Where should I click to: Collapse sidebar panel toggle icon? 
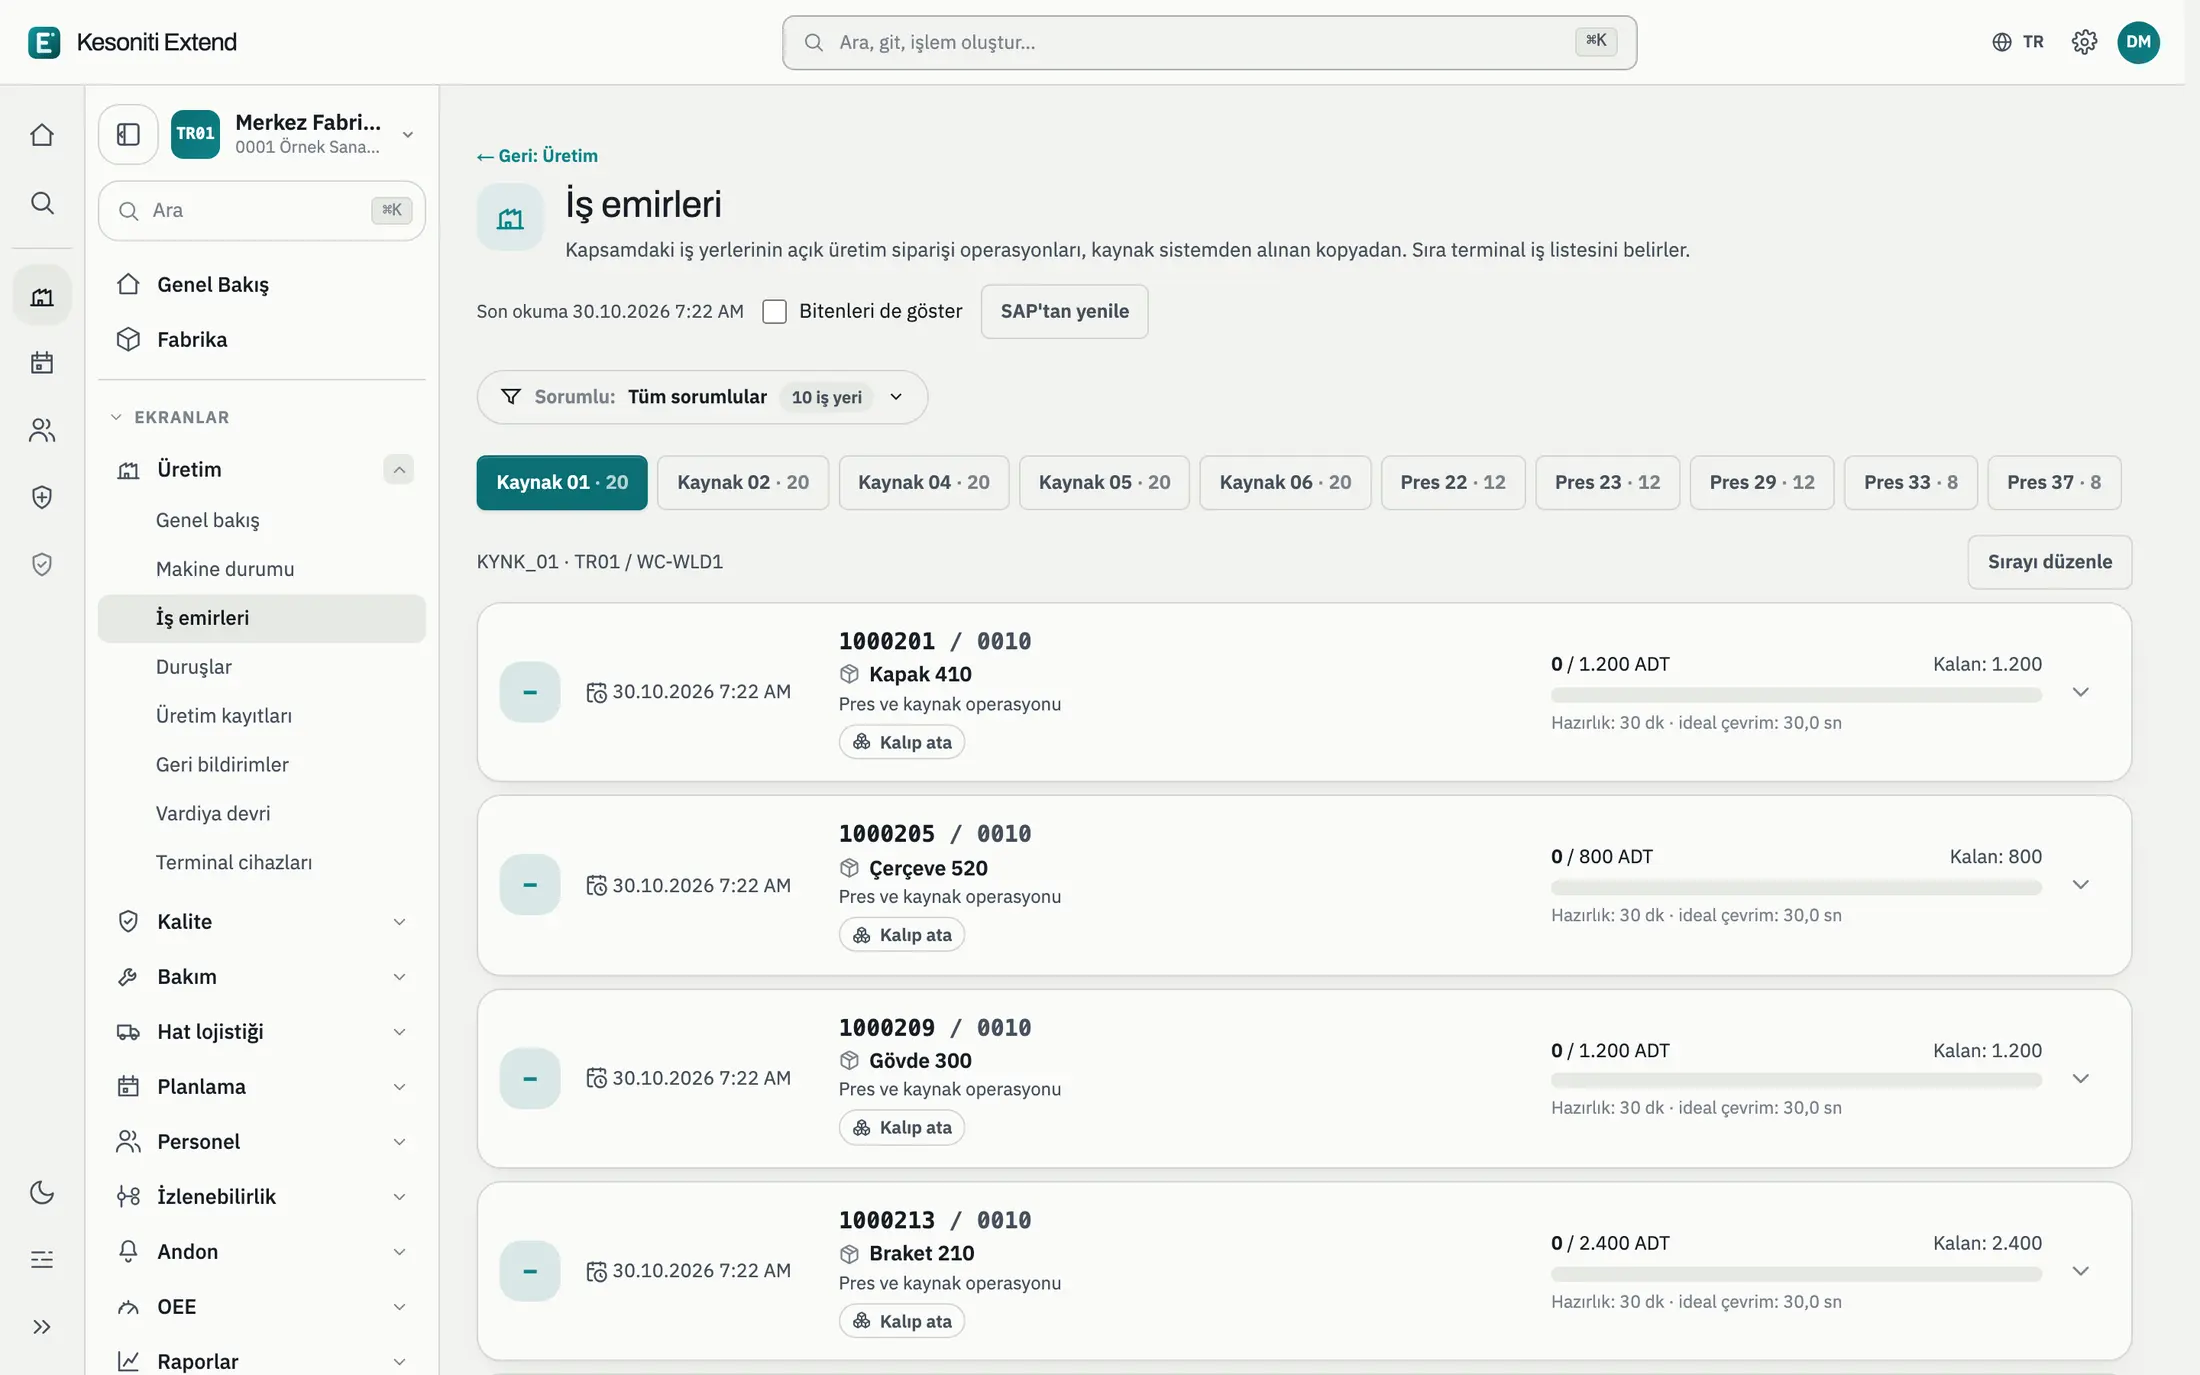coord(128,134)
